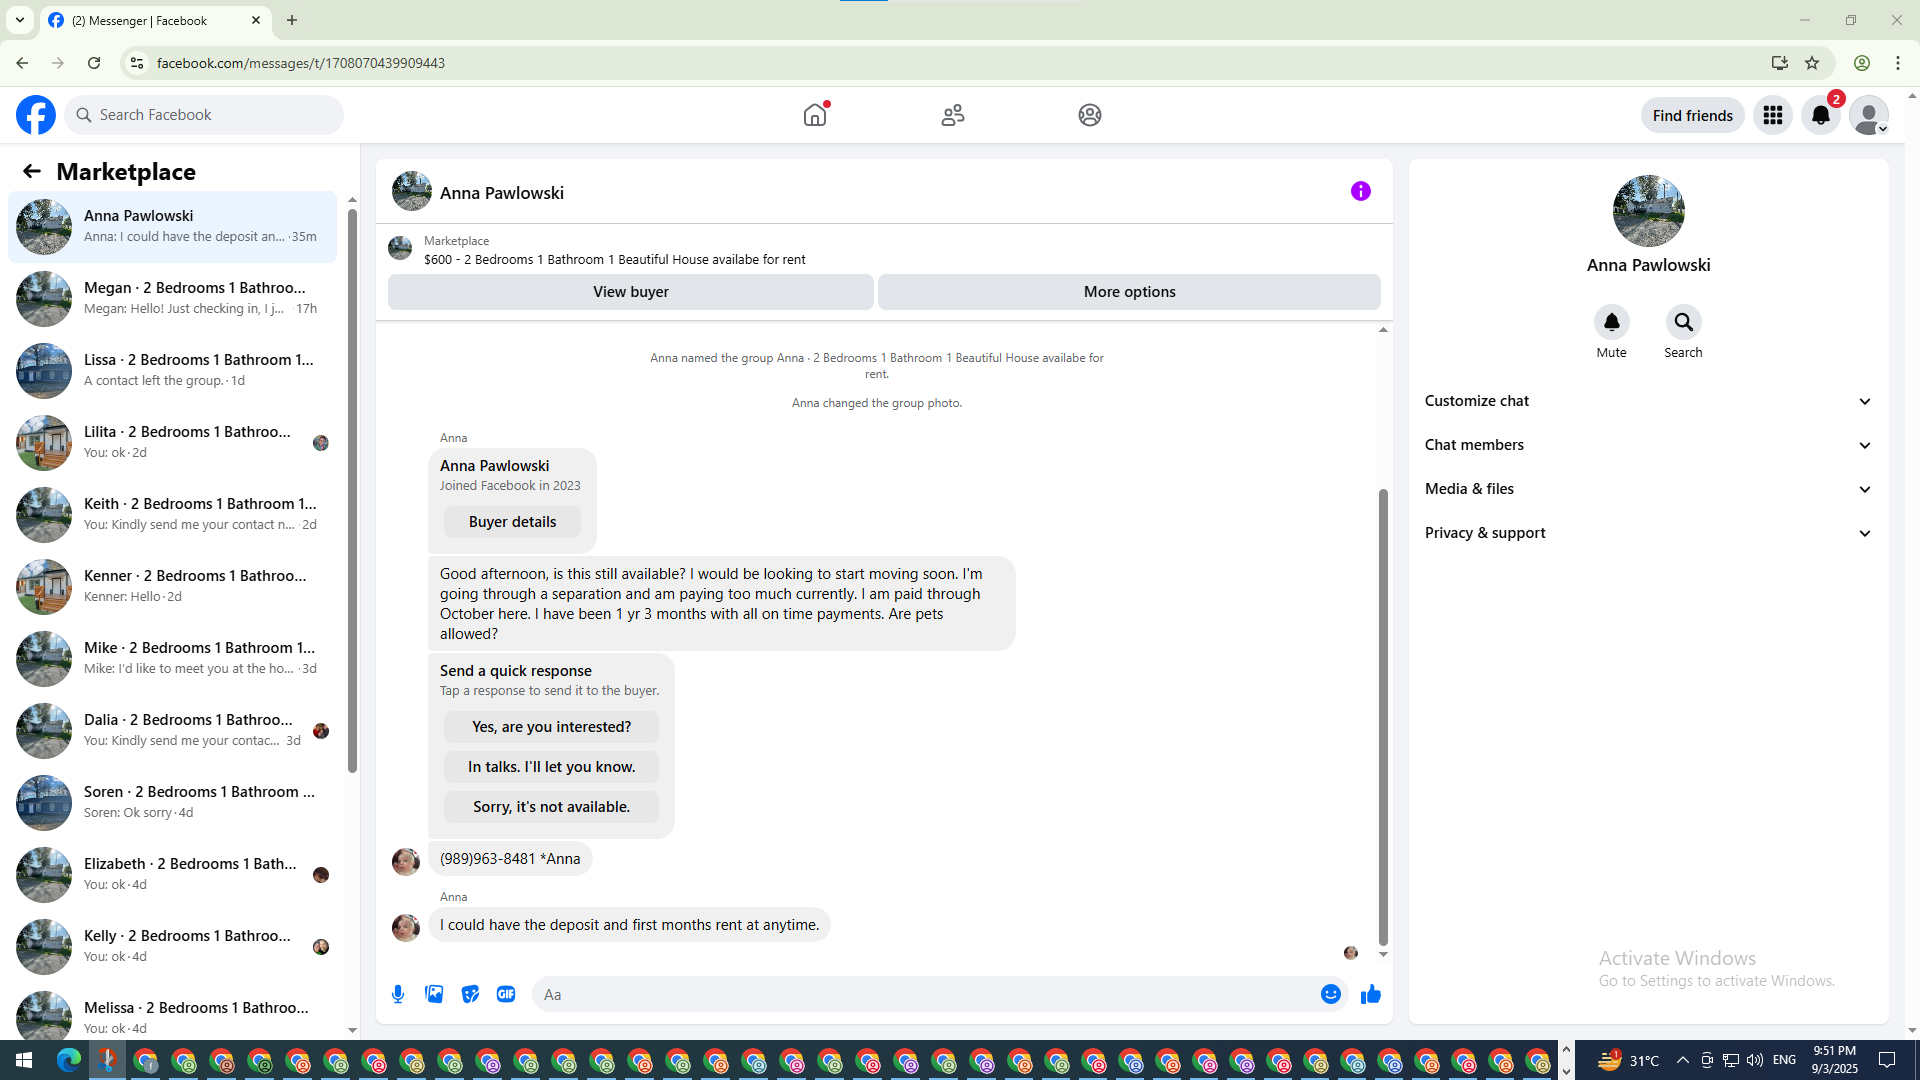Viewport: 1920px width, 1080px height.
Task: Open the Windows Start menu
Action: point(24,1060)
